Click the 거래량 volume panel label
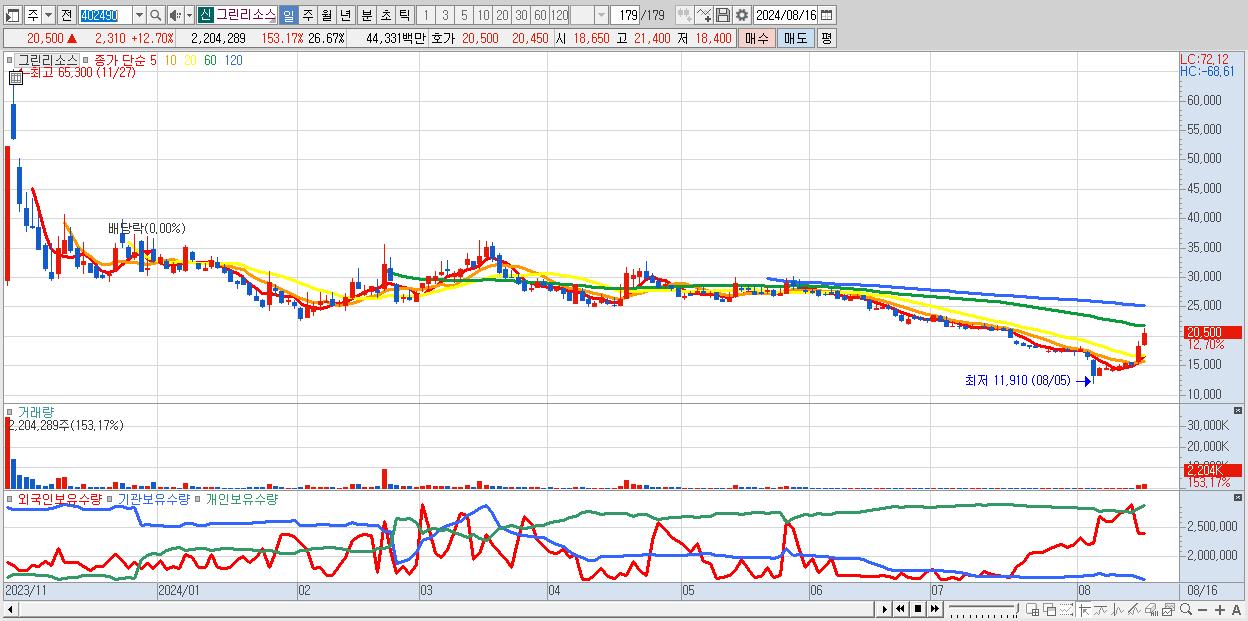The height and width of the screenshot is (621, 1248). [36, 411]
